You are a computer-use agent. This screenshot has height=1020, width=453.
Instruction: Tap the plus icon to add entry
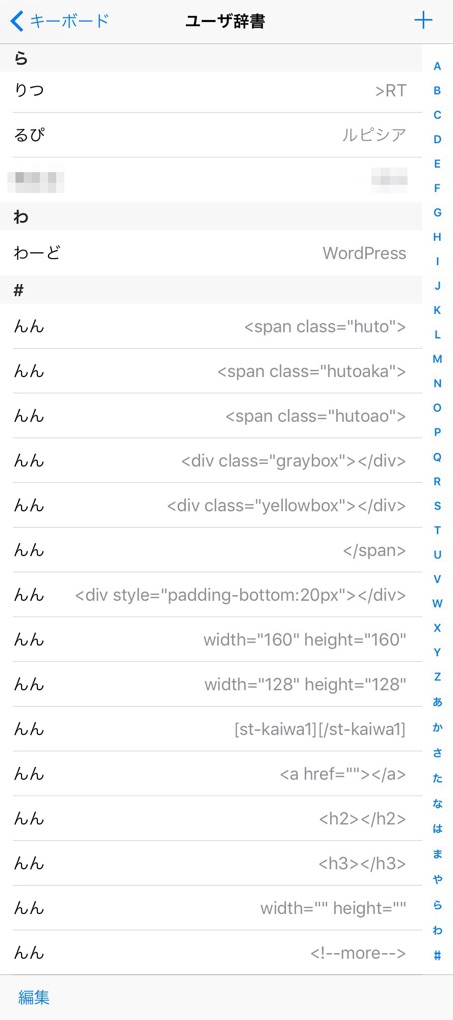(x=423, y=21)
